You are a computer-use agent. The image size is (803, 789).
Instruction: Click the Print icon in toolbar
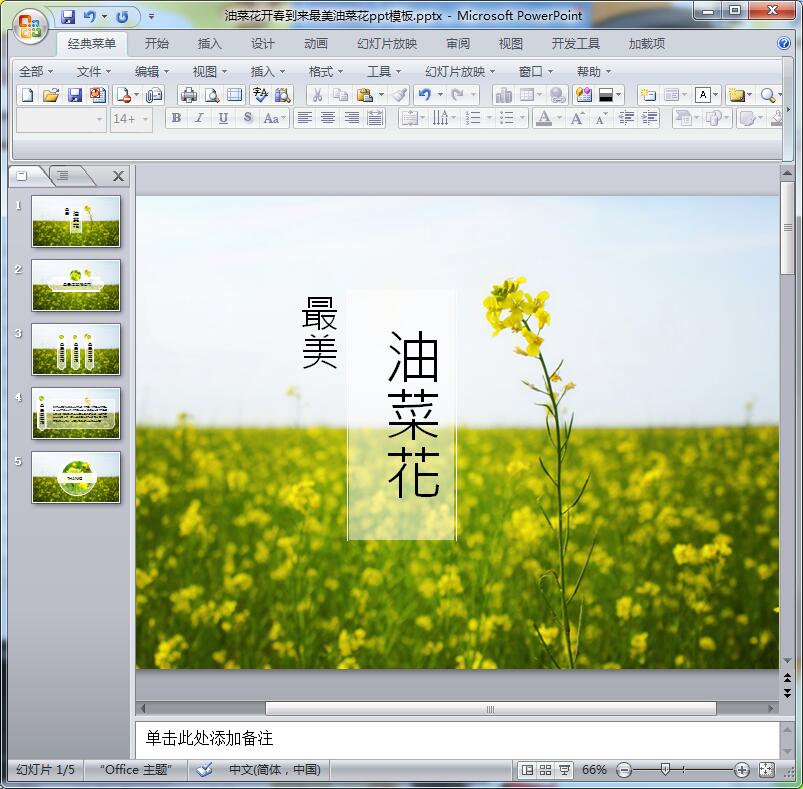(188, 95)
